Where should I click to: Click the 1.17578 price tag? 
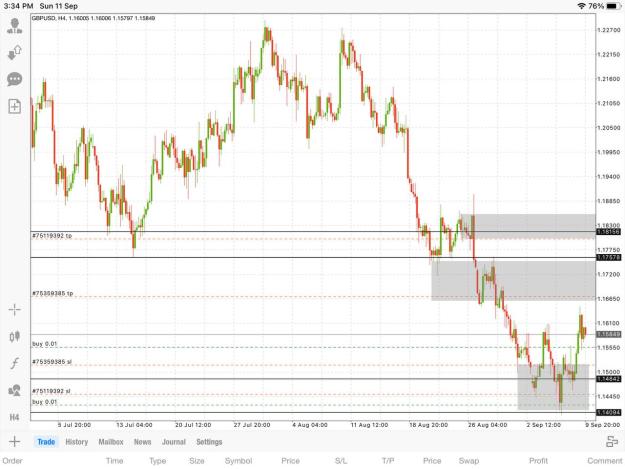click(x=608, y=258)
